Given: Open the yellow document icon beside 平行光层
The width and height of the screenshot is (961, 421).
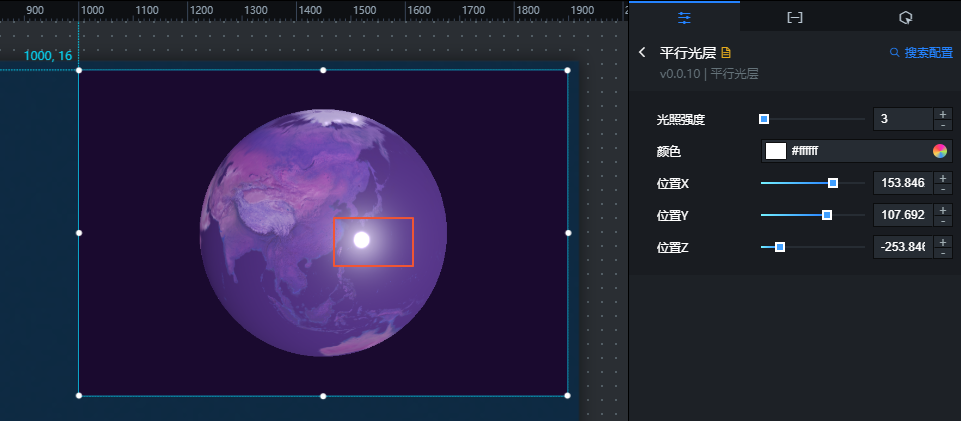Looking at the screenshot, I should click(726, 53).
